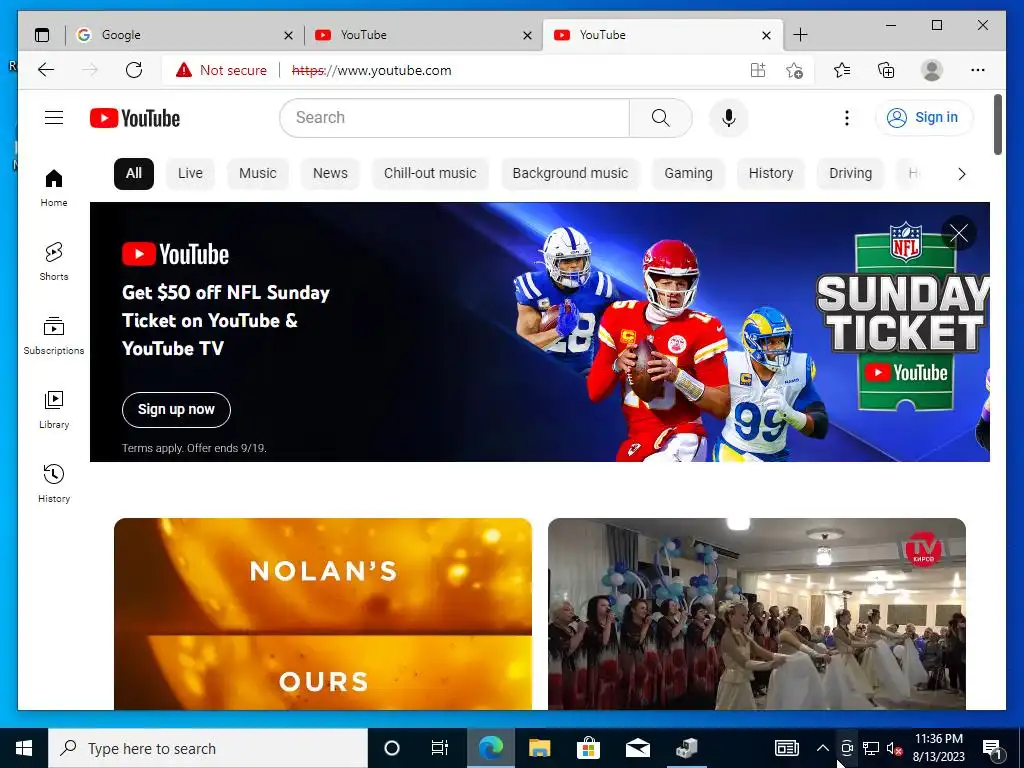Open the Nolan's Ours video thumbnail
This screenshot has width=1024, height=768.
[x=323, y=614]
